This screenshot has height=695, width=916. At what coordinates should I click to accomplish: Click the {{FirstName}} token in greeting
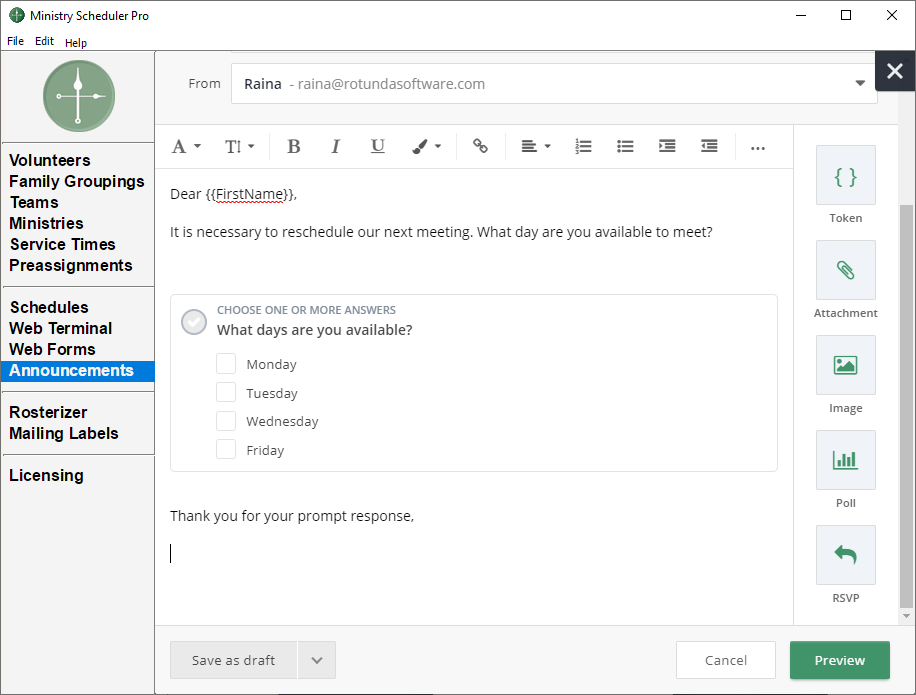click(x=251, y=194)
